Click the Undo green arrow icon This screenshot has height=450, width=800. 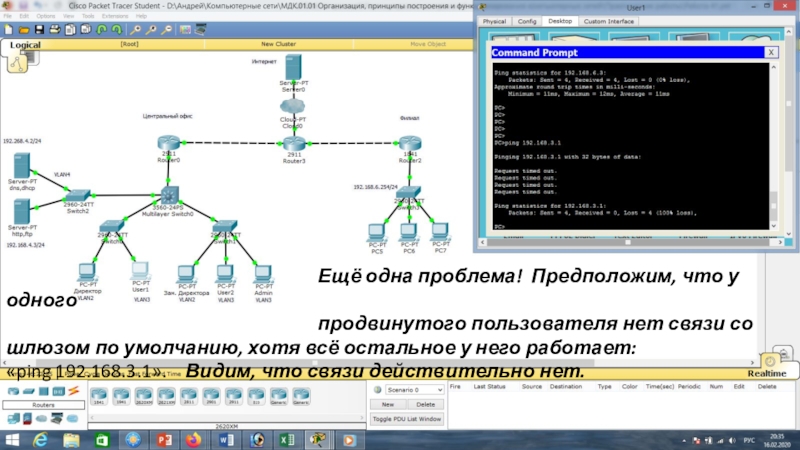point(102,30)
